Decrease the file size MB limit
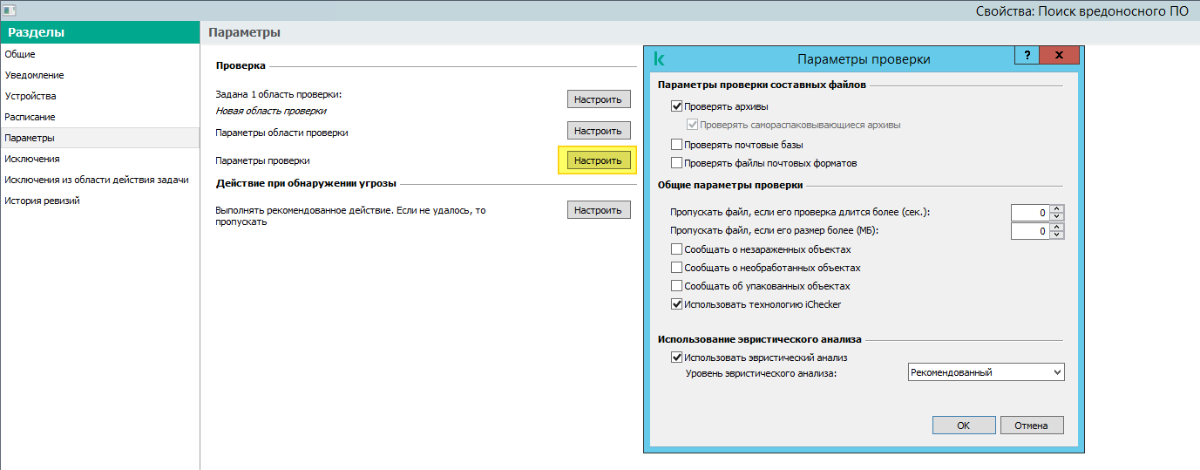Image resolution: width=1200 pixels, height=470 pixels. (x=1057, y=236)
